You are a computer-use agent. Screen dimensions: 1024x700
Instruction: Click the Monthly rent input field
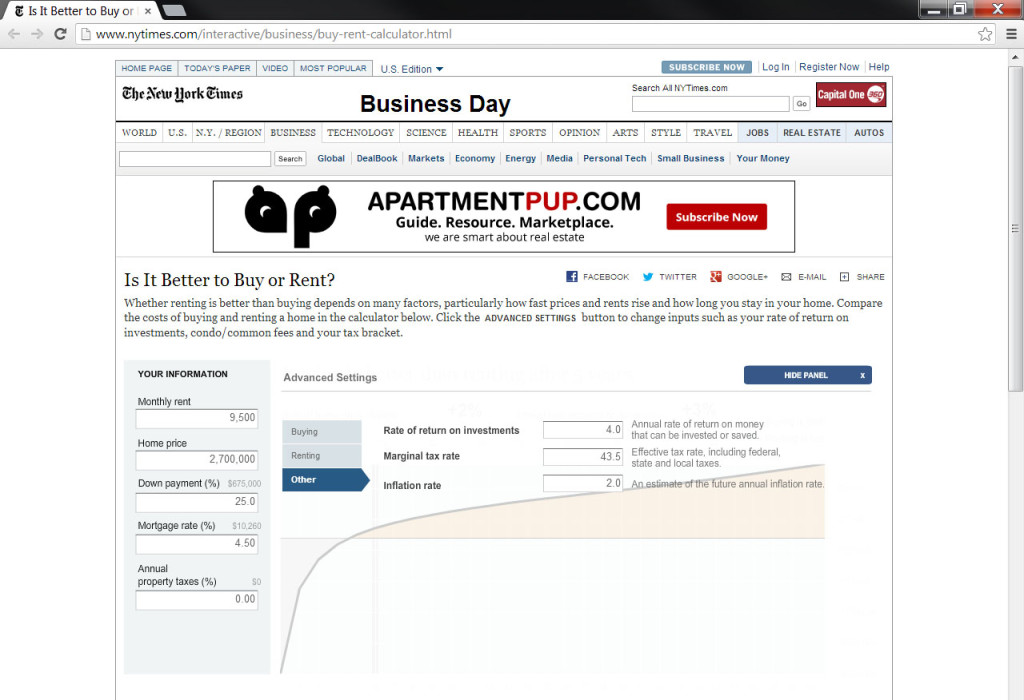(196, 418)
